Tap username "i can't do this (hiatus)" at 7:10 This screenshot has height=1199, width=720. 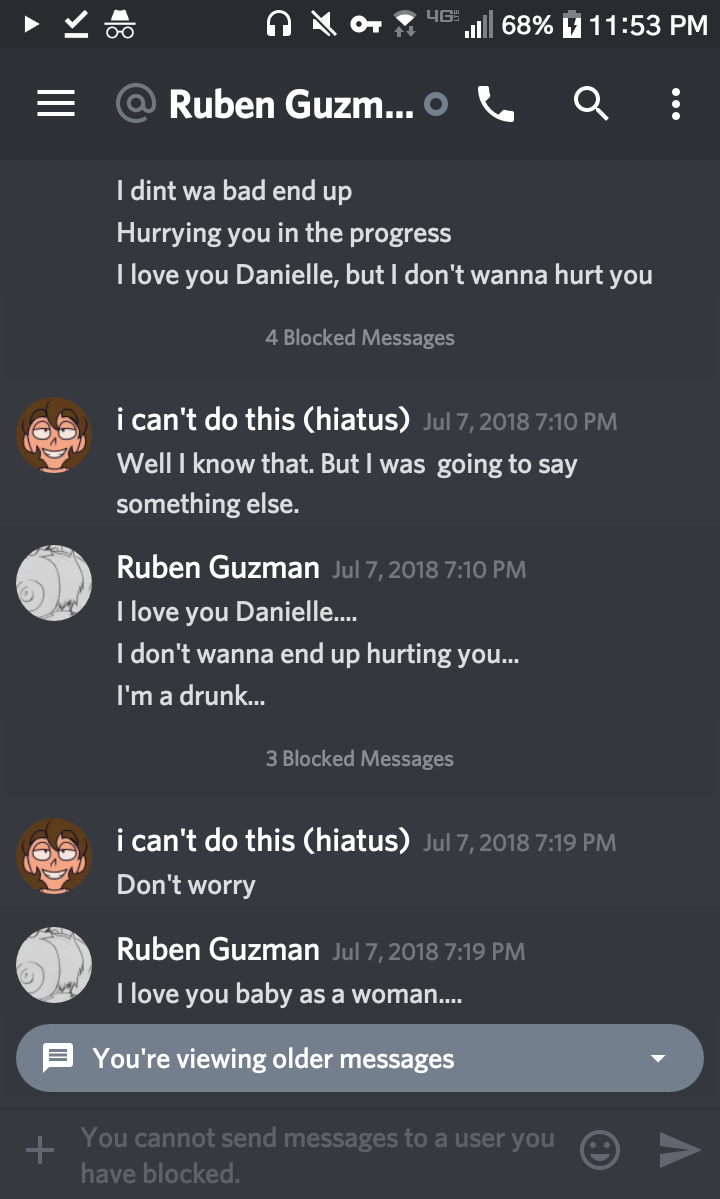pyautogui.click(x=263, y=420)
